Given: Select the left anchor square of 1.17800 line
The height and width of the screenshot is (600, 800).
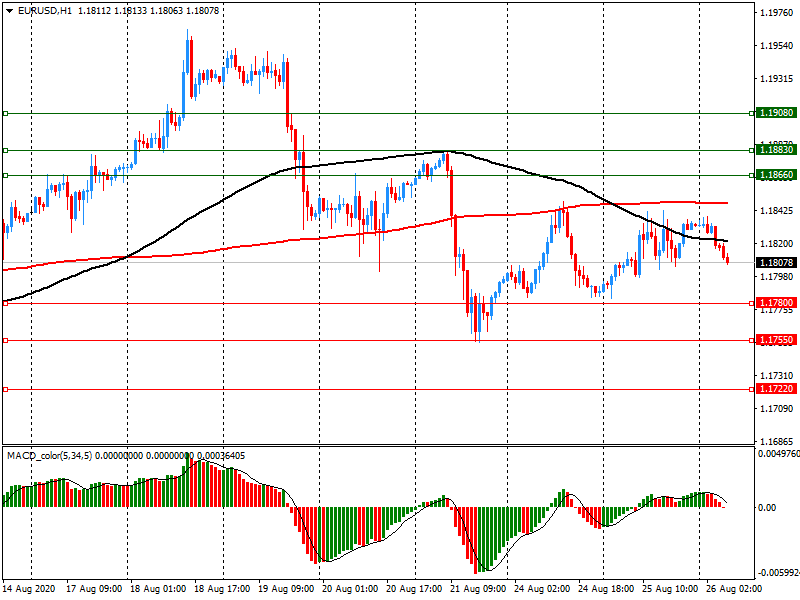Looking at the screenshot, I should [x=6, y=304].
